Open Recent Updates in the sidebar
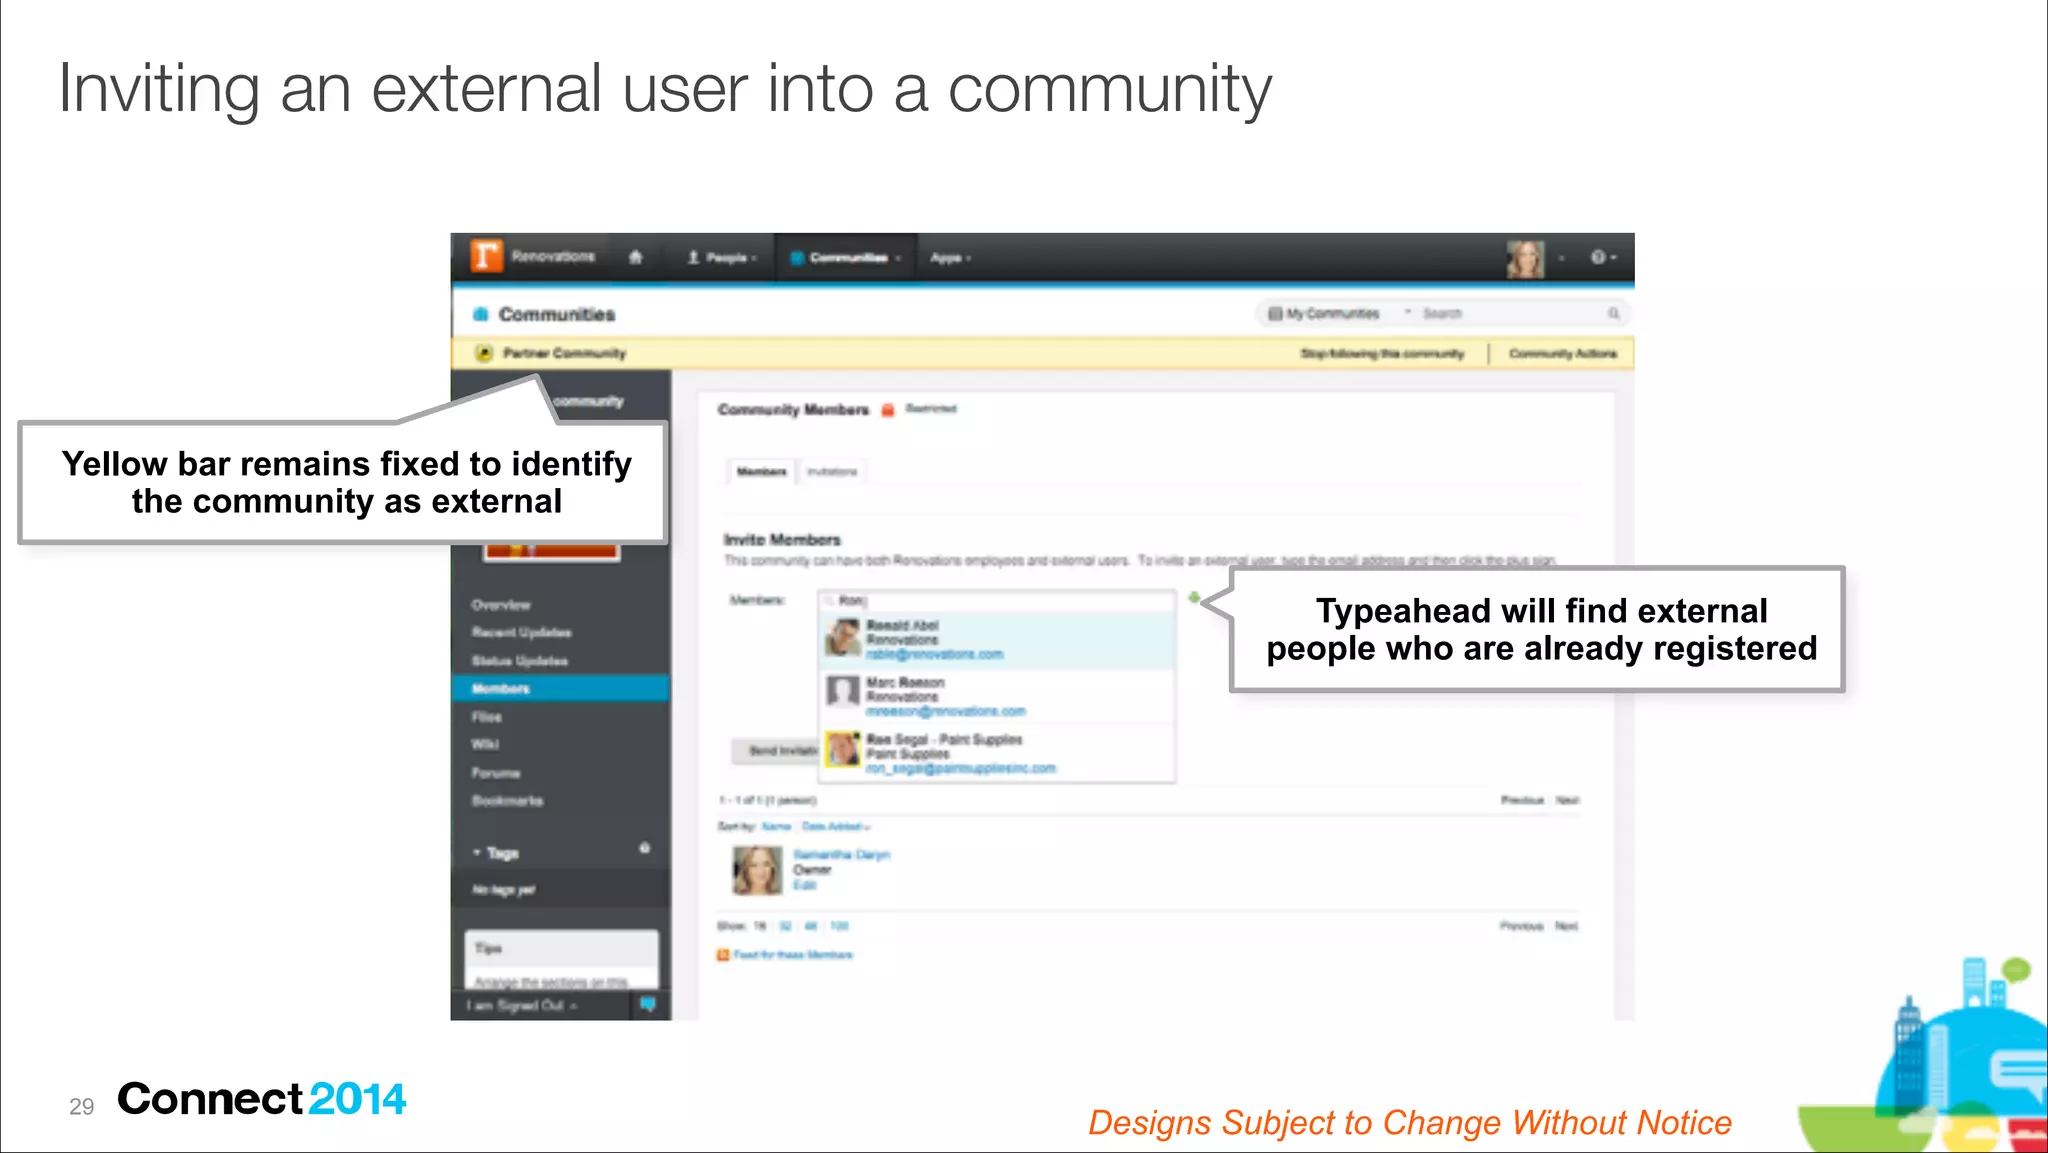Image resolution: width=2048 pixels, height=1153 pixels. coord(521,633)
